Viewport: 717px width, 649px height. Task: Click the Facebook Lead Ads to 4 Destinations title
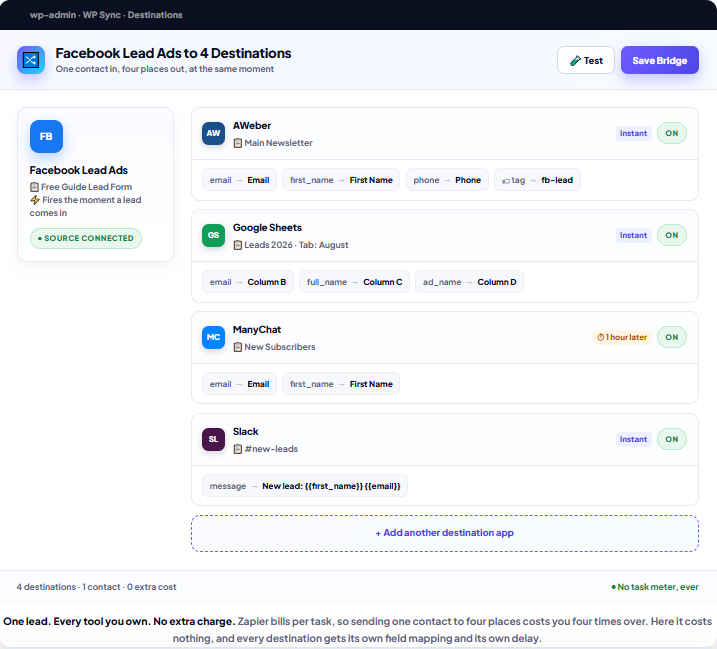tap(173, 53)
